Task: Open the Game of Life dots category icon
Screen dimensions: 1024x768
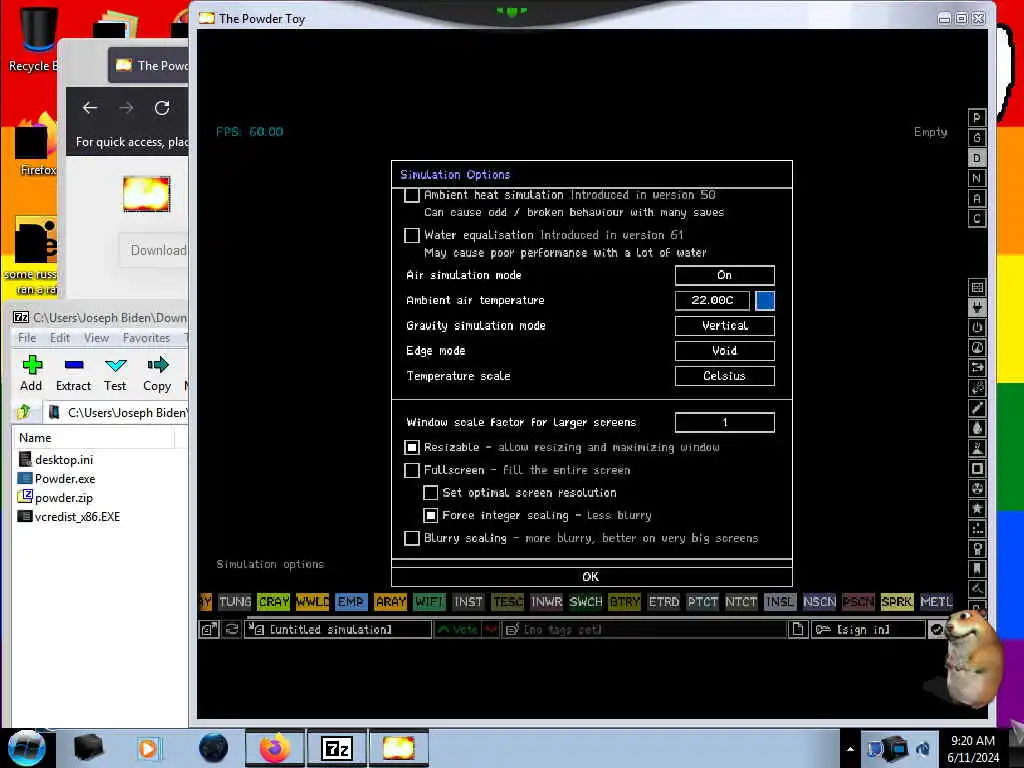Action: tap(977, 529)
